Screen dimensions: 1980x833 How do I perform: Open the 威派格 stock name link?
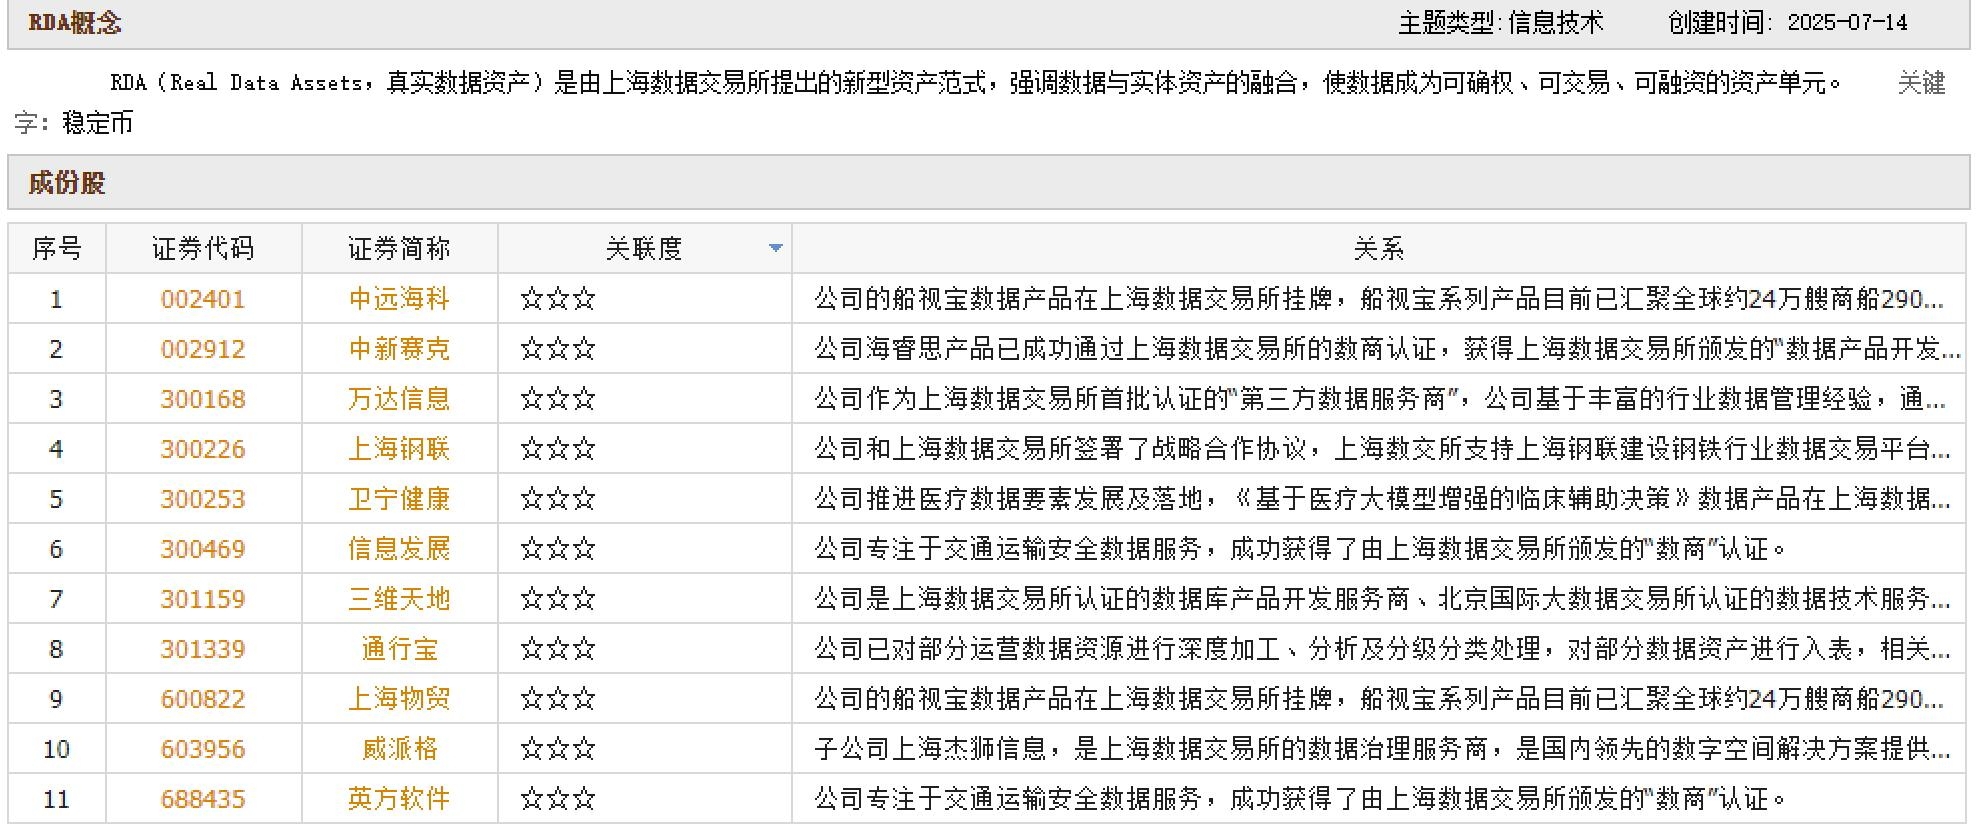pos(399,749)
